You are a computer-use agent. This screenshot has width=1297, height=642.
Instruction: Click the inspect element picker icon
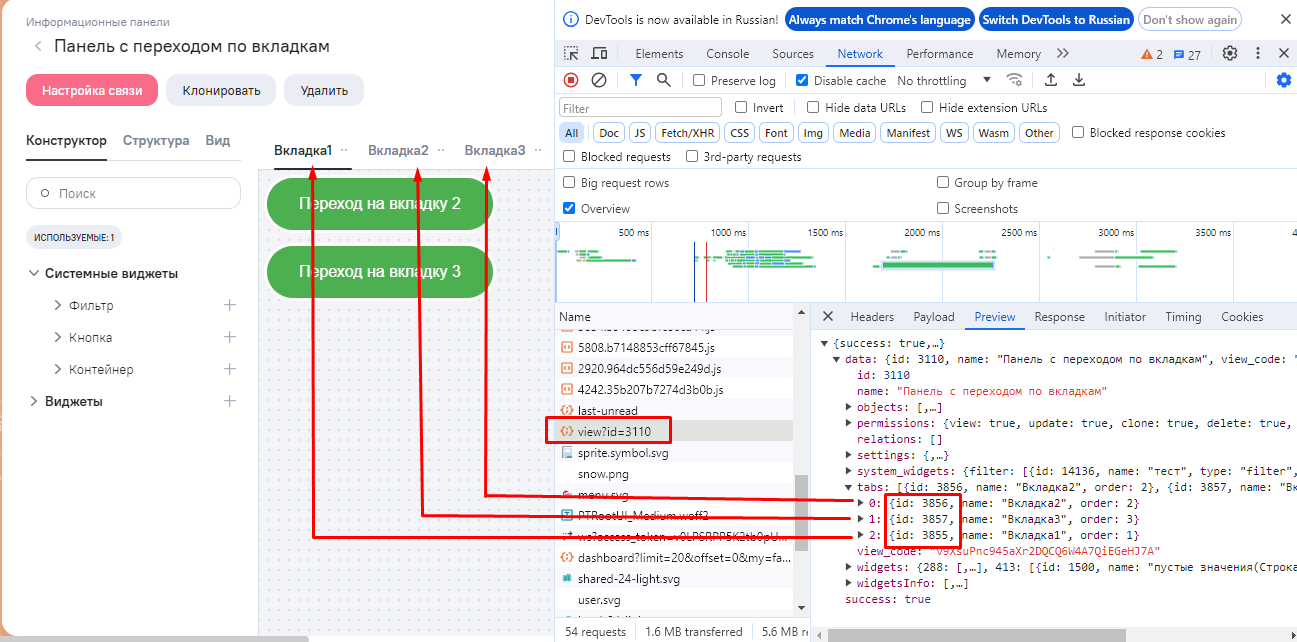[x=571, y=54]
